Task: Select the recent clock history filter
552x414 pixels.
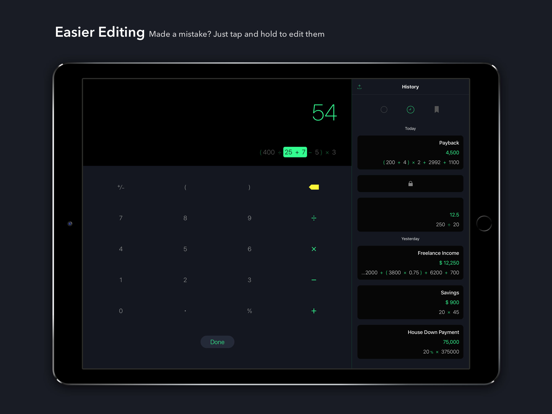Action: [410, 109]
